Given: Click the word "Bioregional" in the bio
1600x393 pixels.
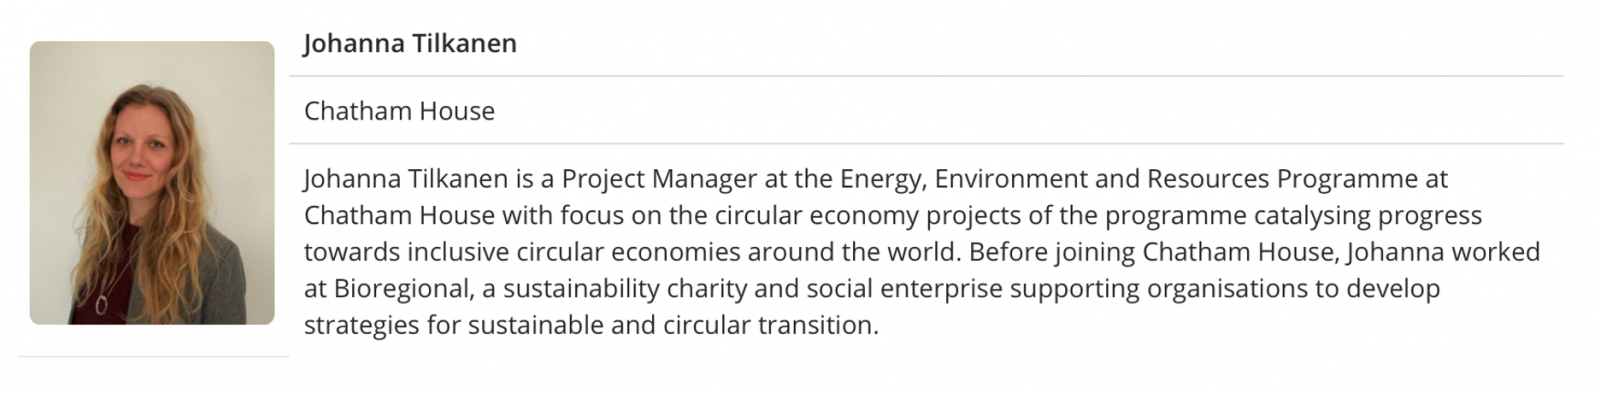Looking at the screenshot, I should pyautogui.click(x=402, y=289).
